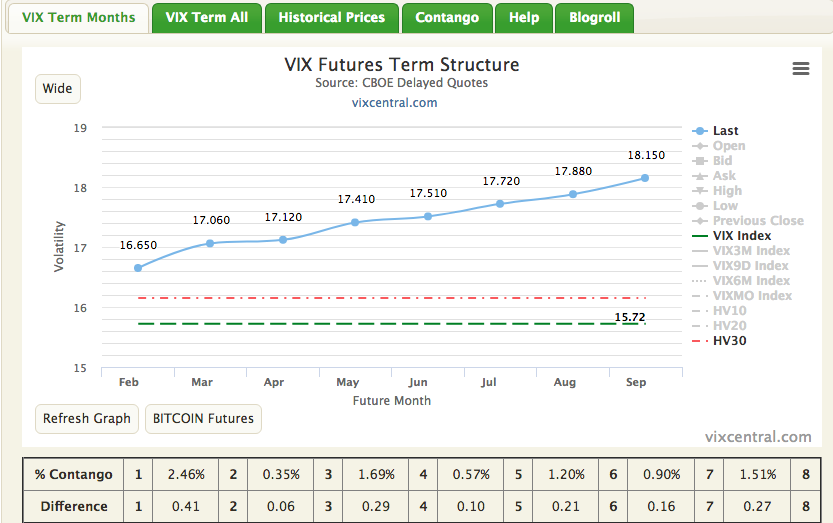
Task: Toggle the HV30 legend entry
Action: click(729, 341)
